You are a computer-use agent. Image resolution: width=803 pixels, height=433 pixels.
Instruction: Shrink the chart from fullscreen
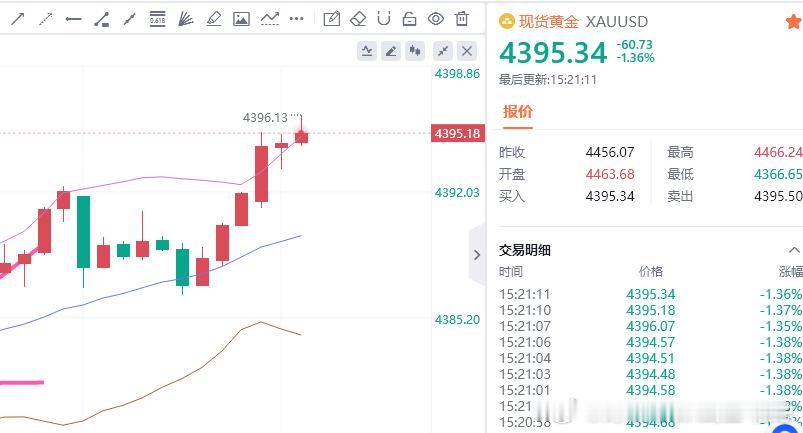pos(442,51)
